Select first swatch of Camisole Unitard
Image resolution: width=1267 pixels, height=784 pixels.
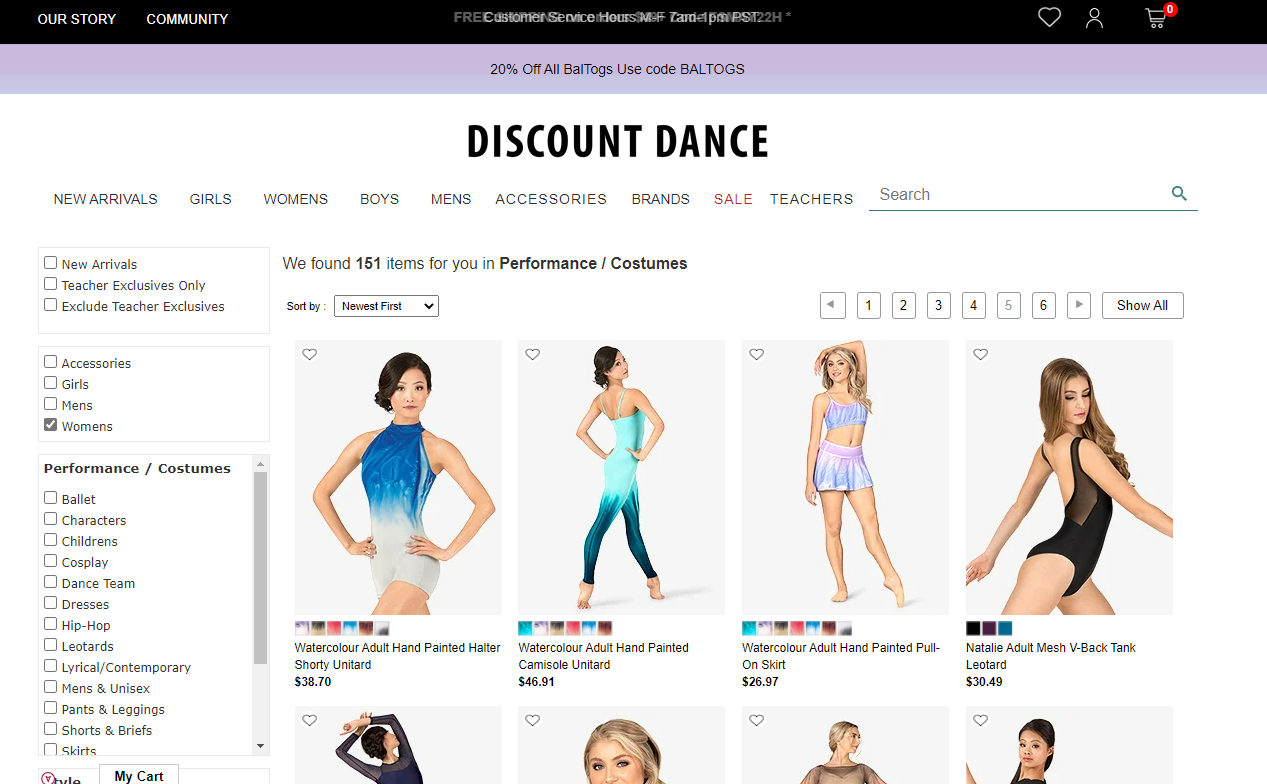tap(525, 628)
